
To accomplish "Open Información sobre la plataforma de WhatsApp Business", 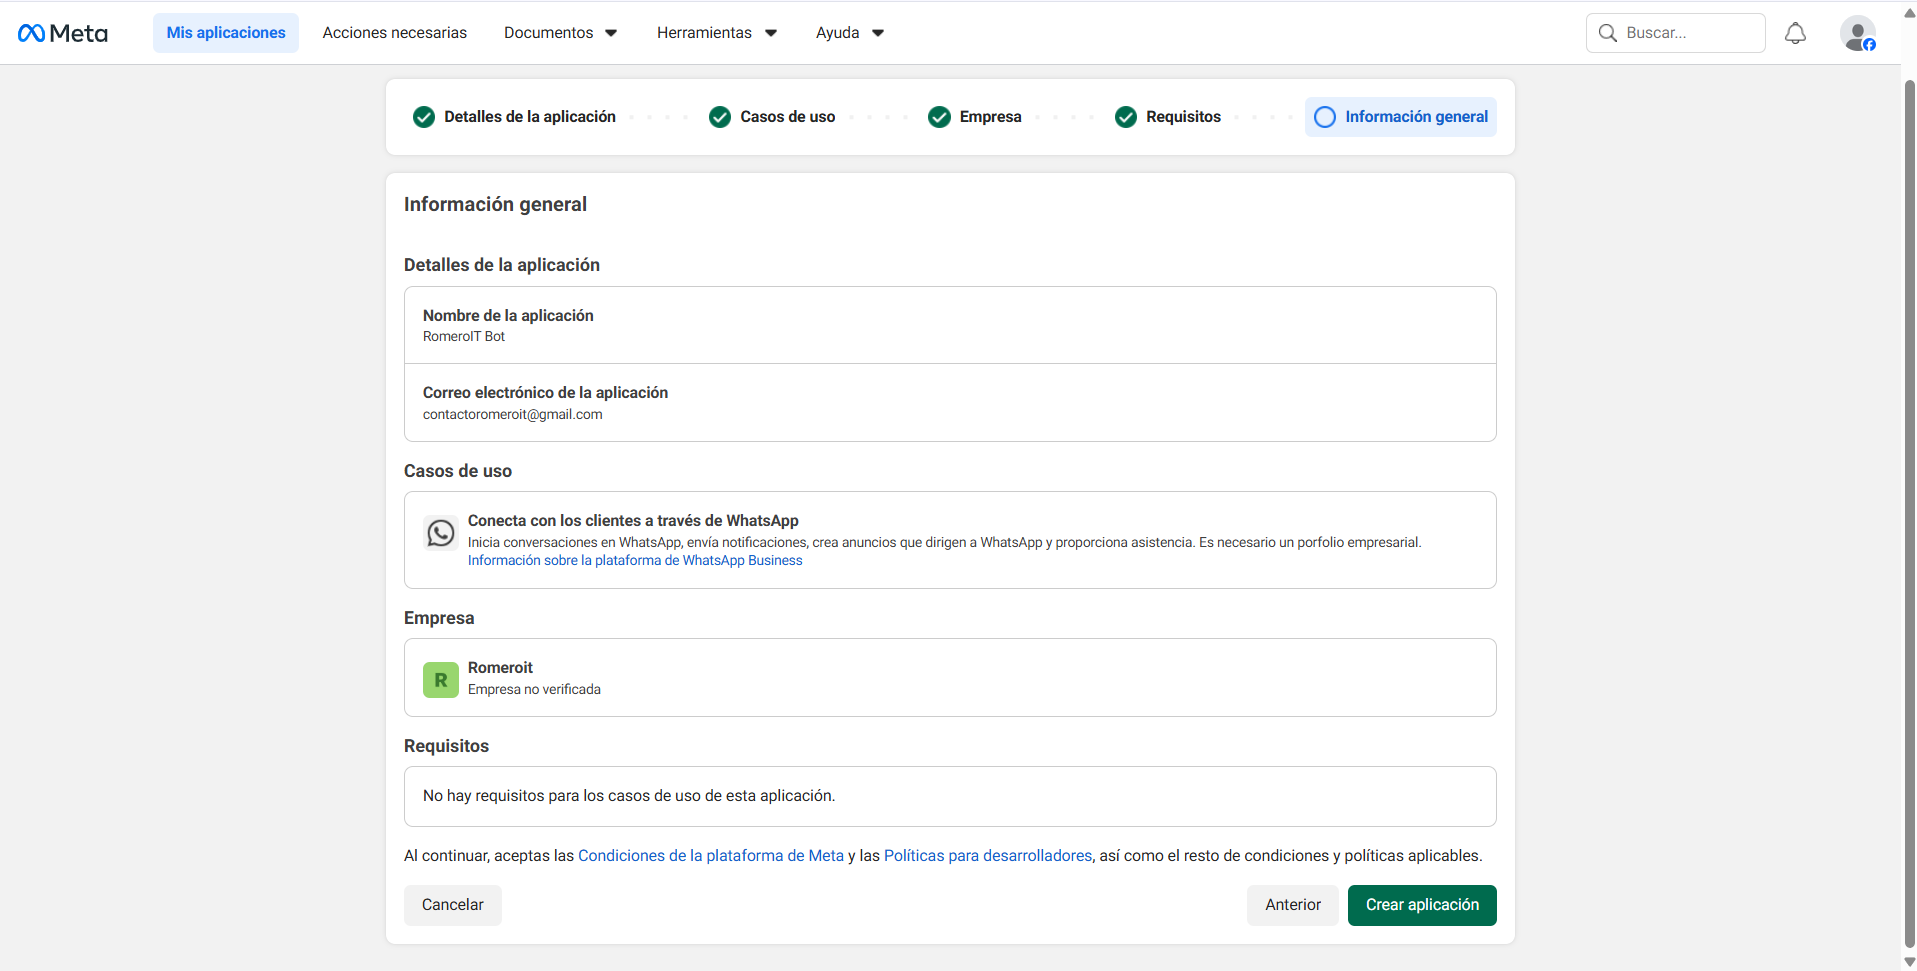I will click(635, 561).
